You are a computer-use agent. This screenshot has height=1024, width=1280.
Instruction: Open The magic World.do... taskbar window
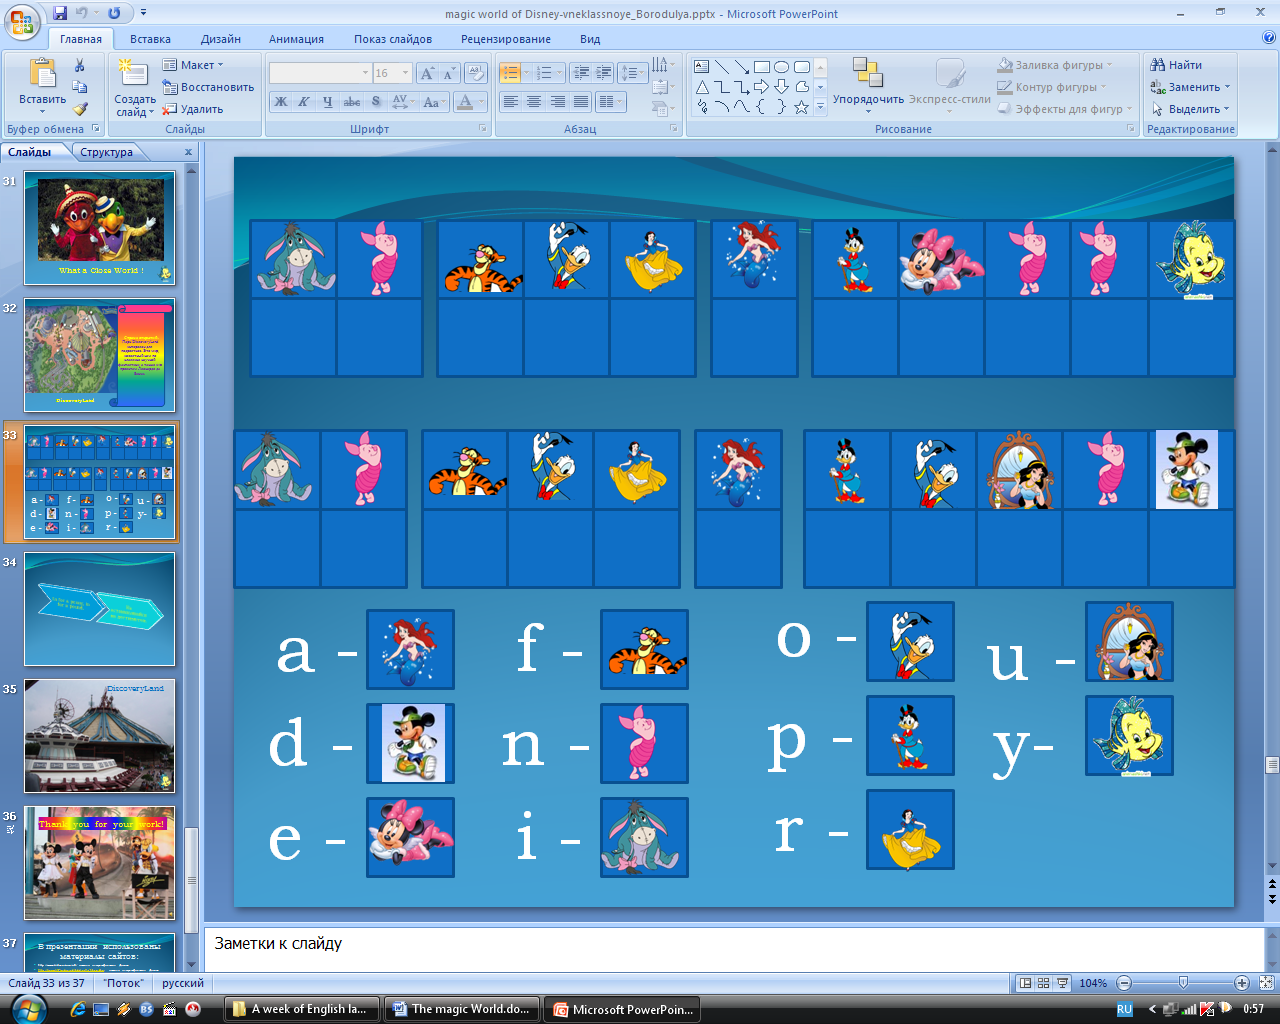(462, 1009)
